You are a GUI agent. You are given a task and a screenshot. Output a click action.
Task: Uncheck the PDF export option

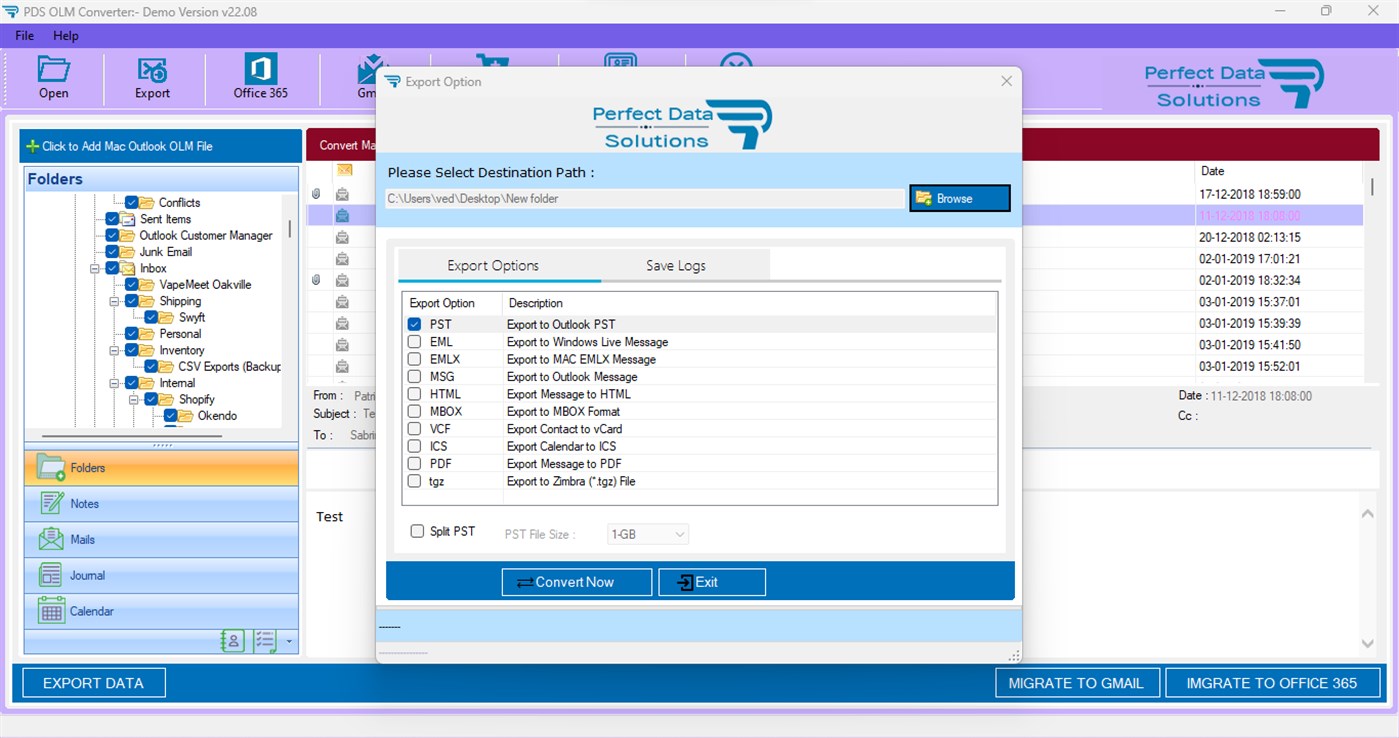pos(414,463)
